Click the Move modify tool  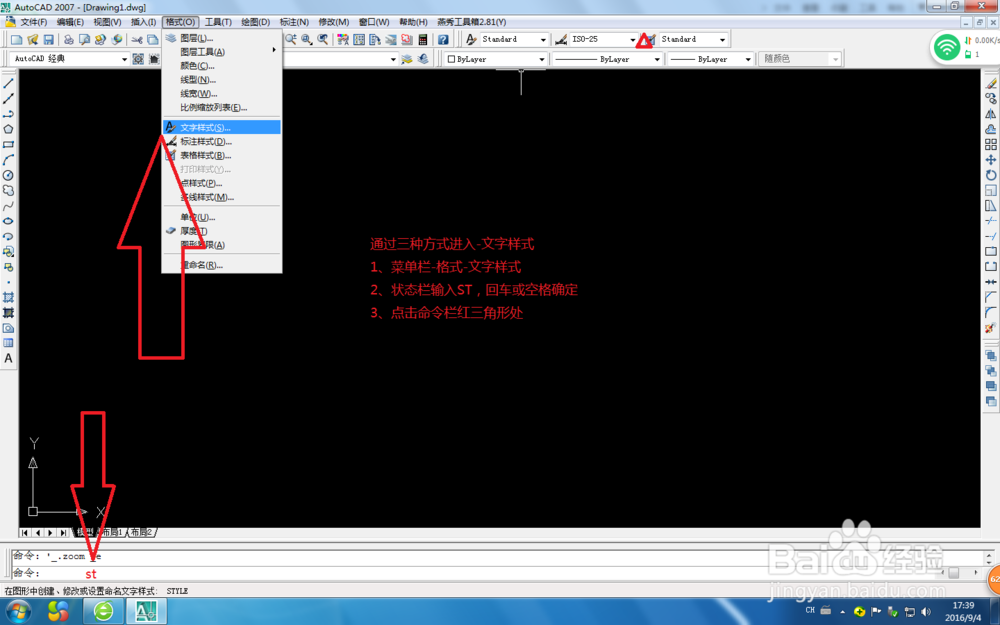[x=990, y=160]
